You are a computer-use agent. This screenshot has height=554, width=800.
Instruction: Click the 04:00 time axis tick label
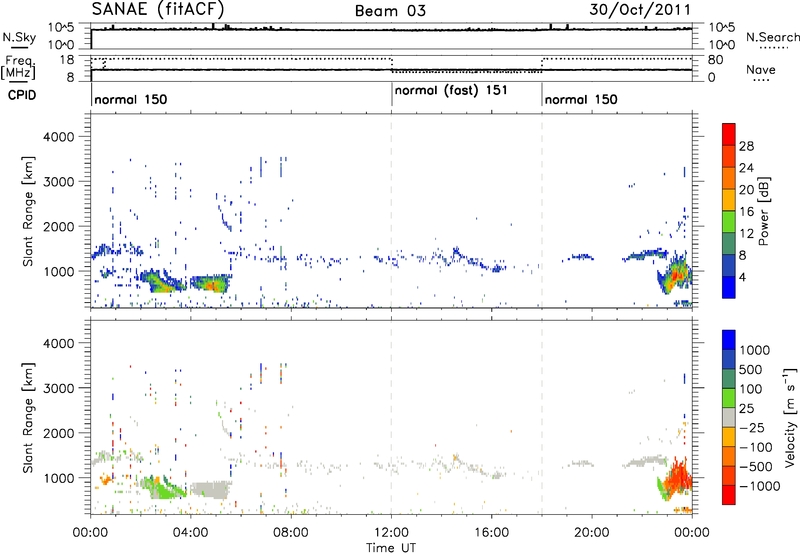(191, 532)
